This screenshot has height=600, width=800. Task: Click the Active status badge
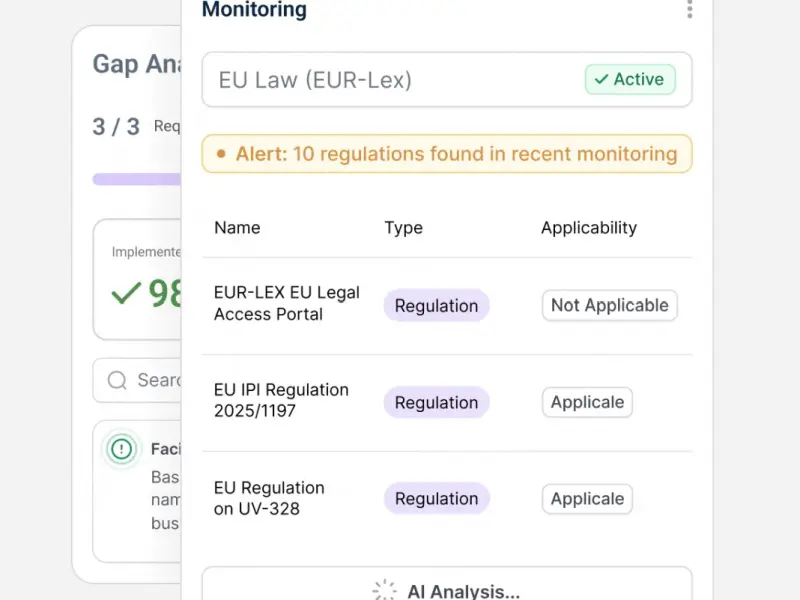pyautogui.click(x=630, y=79)
